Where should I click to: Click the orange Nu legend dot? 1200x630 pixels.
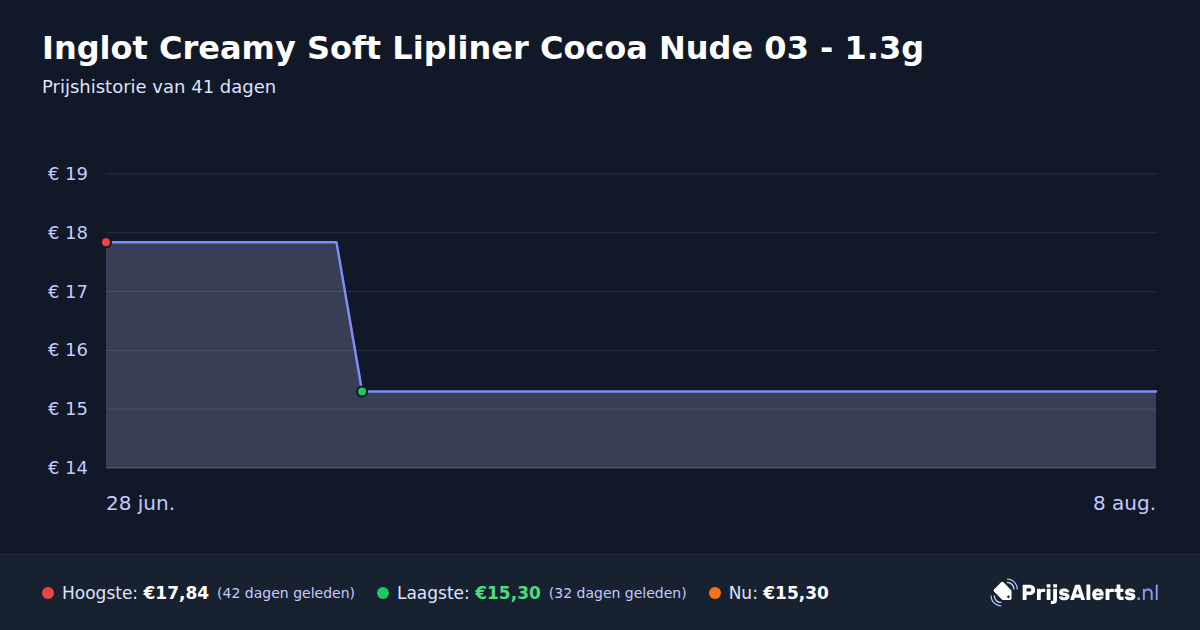tap(715, 593)
